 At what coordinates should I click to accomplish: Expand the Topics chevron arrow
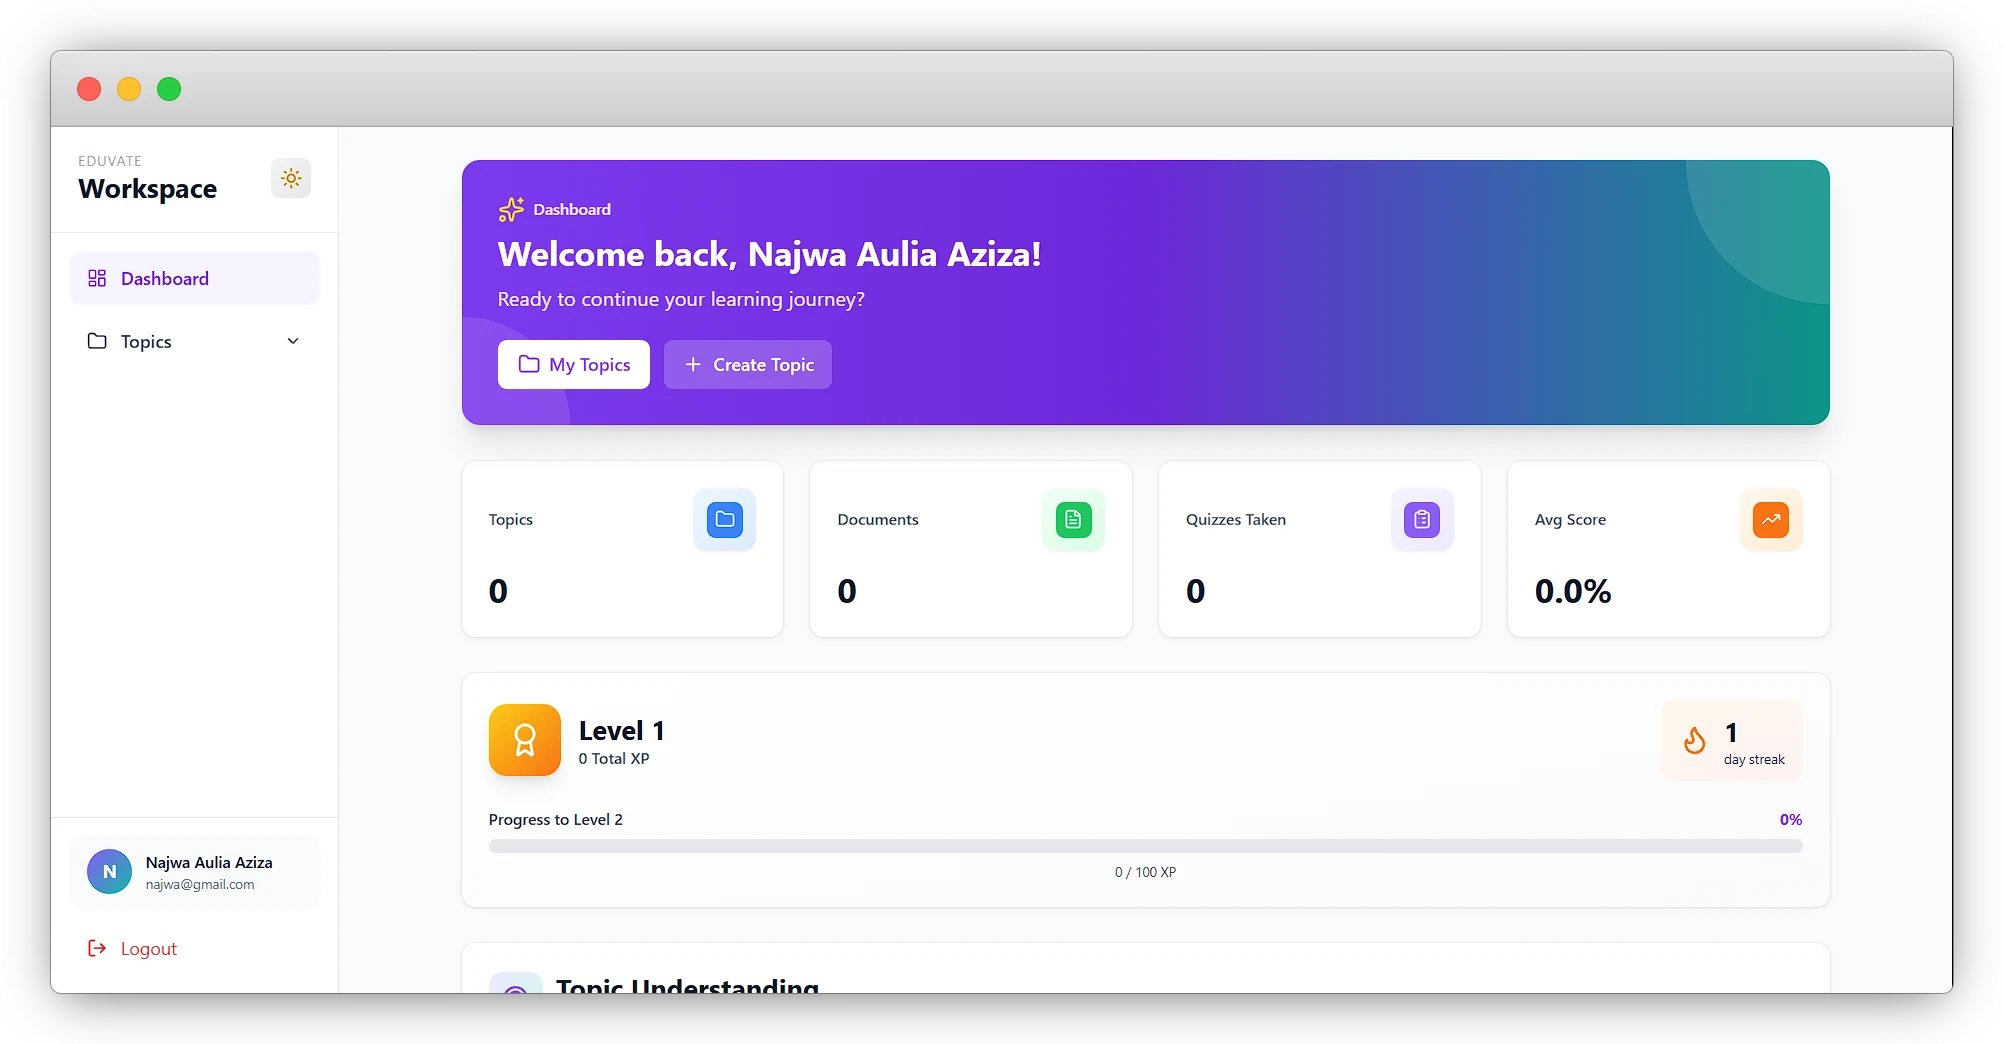[x=293, y=342]
